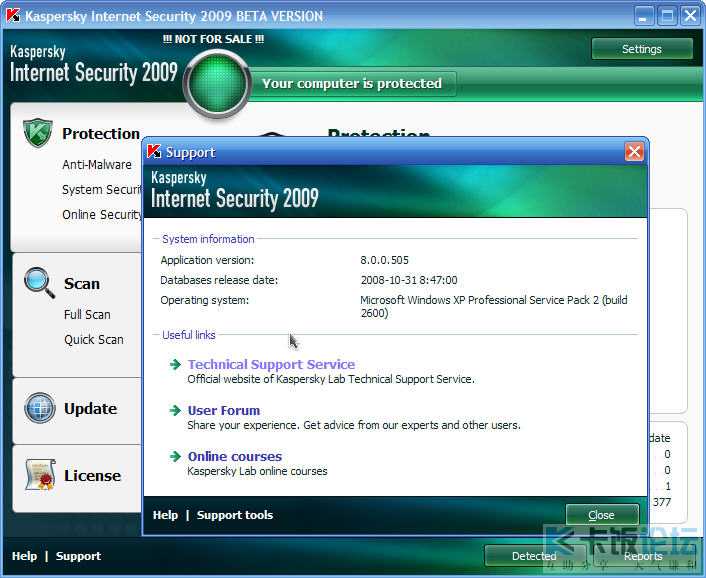Click Help in the Support dialog footer
This screenshot has width=706, height=578.
pyautogui.click(x=165, y=515)
